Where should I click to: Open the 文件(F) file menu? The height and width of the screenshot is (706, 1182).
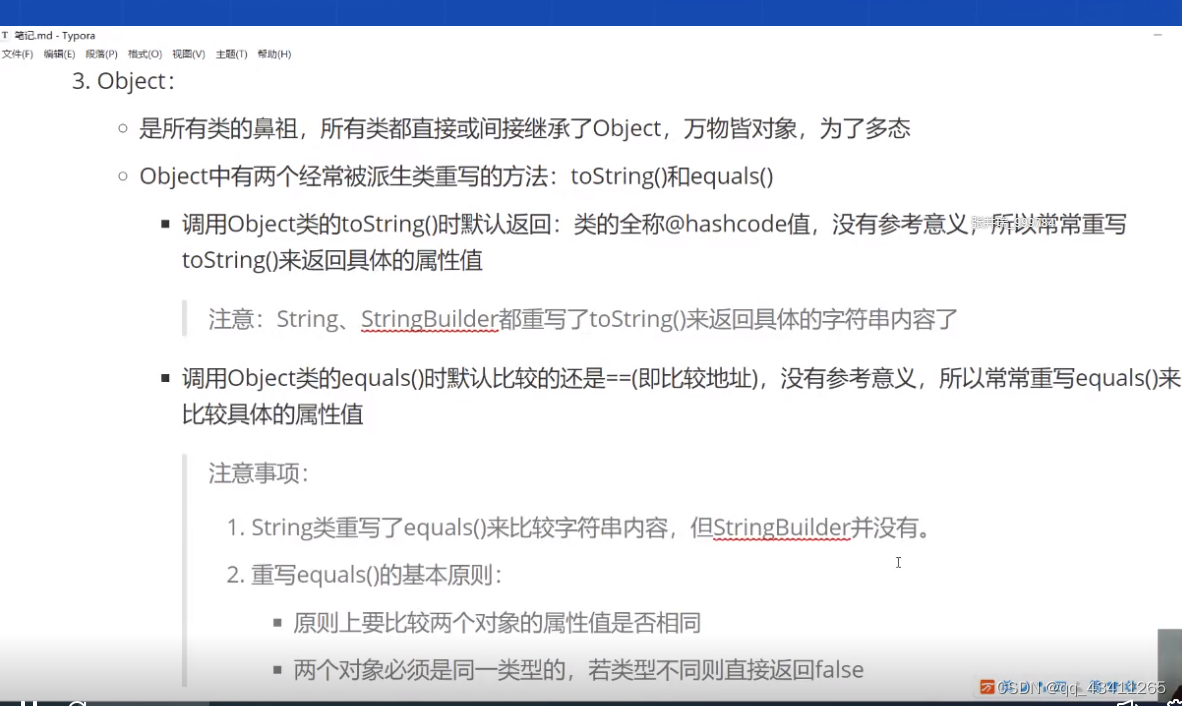(x=17, y=54)
